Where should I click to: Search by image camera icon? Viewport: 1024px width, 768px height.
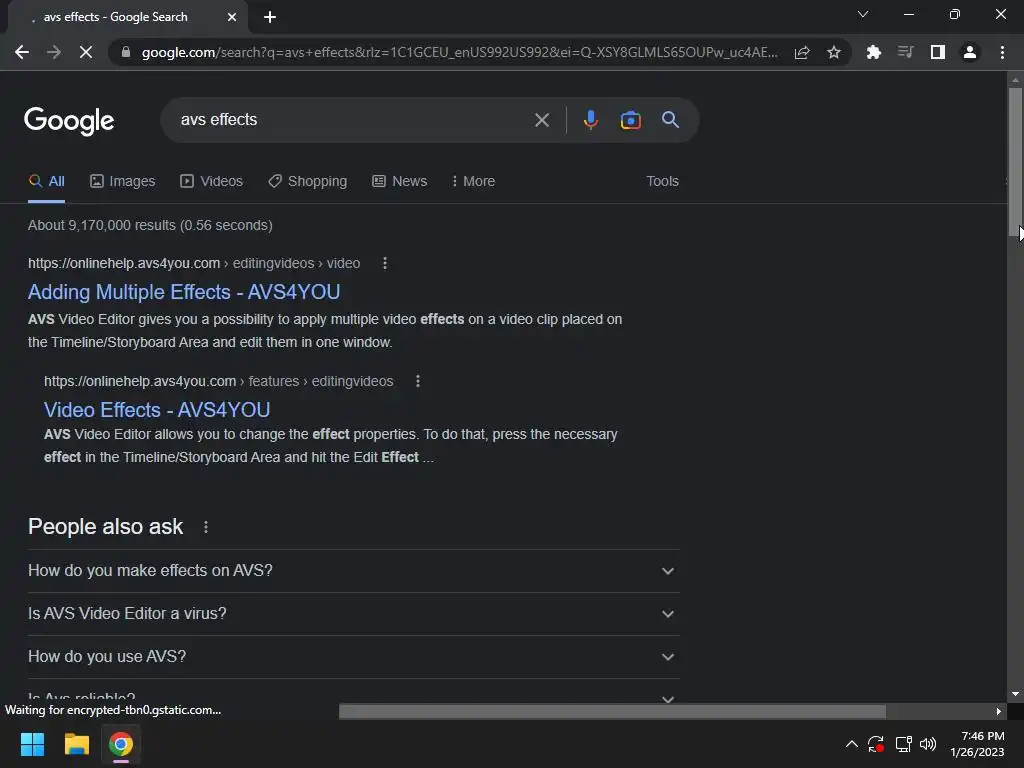click(630, 120)
